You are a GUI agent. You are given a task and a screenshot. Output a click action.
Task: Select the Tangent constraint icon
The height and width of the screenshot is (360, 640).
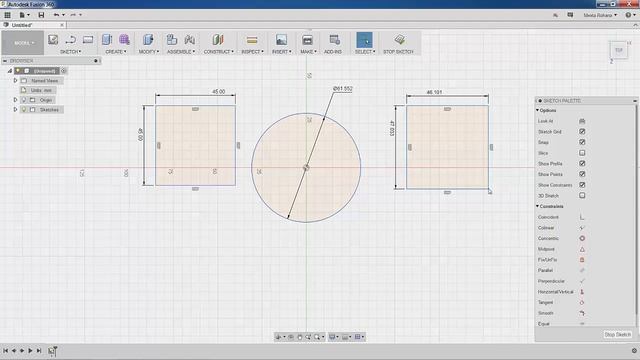pos(582,302)
